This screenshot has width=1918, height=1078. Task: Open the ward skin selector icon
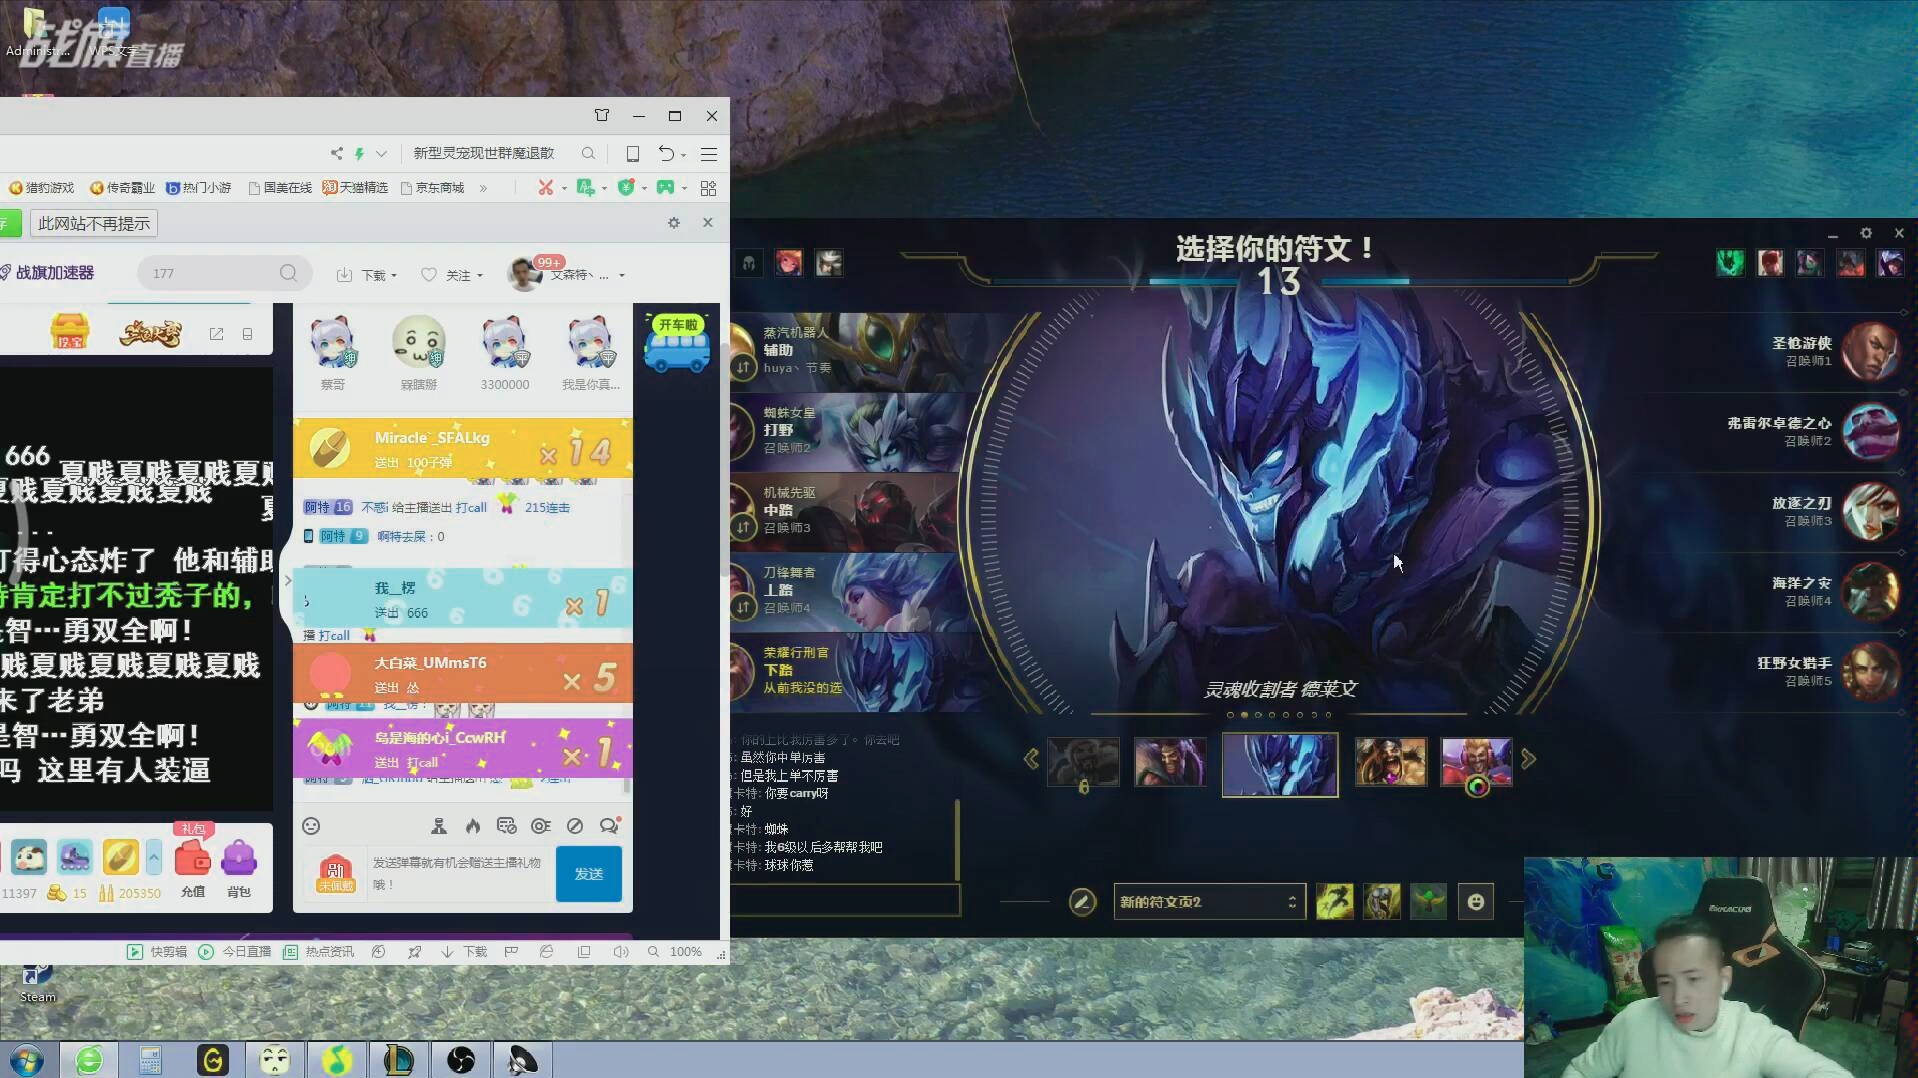pyautogui.click(x=1428, y=902)
